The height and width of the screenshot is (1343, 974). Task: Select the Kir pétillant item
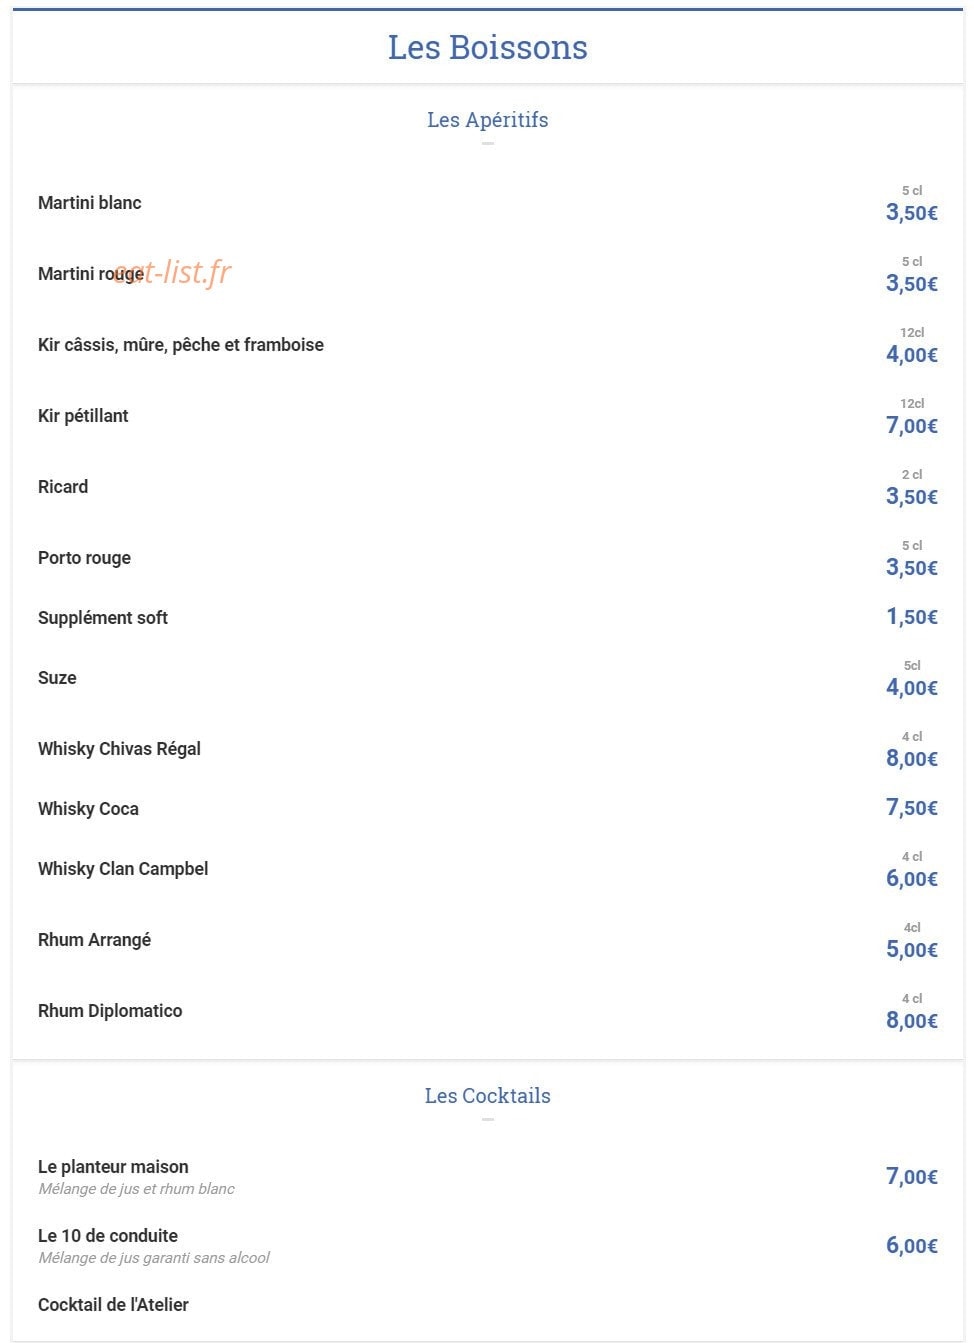(83, 416)
